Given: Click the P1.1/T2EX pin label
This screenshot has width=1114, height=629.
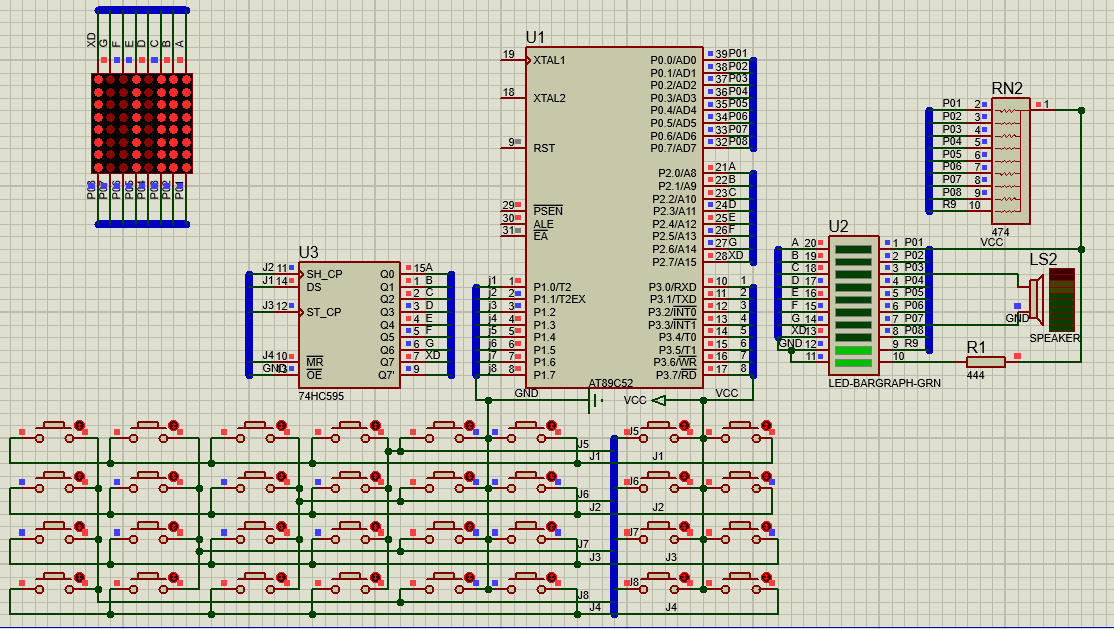Looking at the screenshot, I should pos(560,299).
